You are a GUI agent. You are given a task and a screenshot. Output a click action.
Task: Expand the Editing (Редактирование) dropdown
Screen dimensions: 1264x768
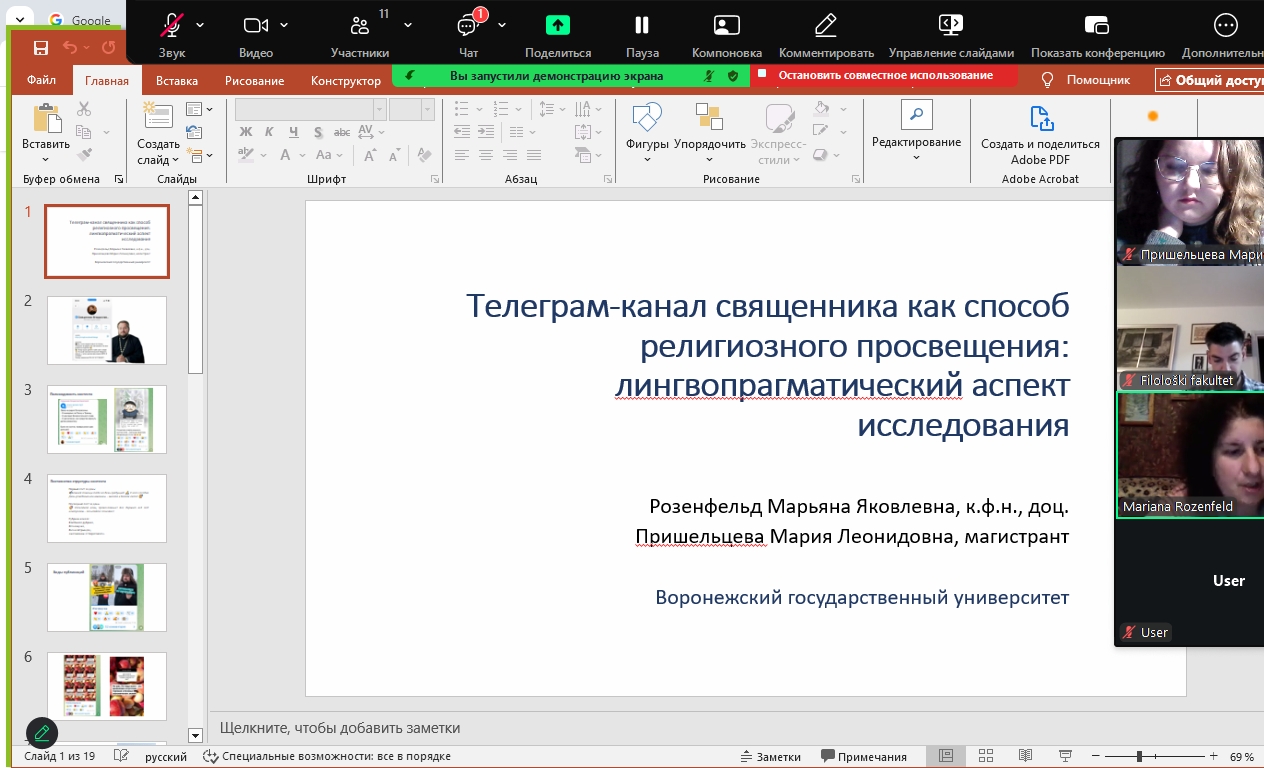916,157
